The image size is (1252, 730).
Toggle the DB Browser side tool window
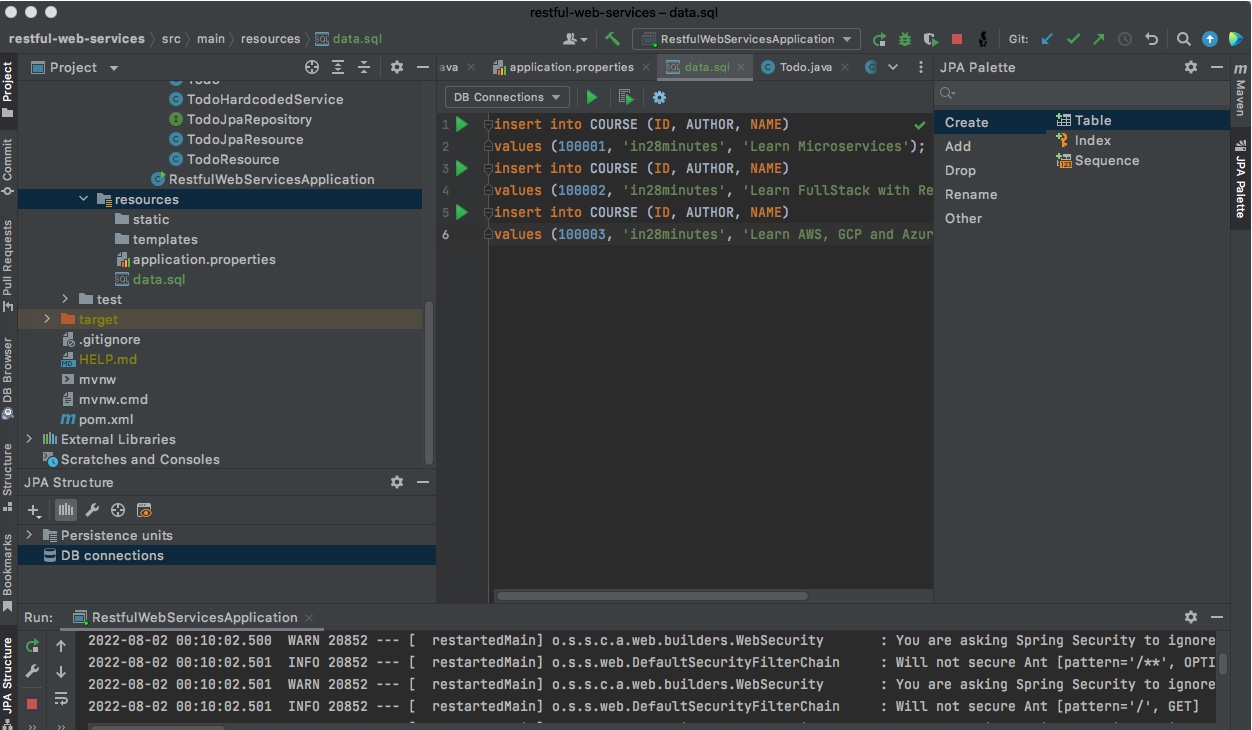click(x=8, y=376)
